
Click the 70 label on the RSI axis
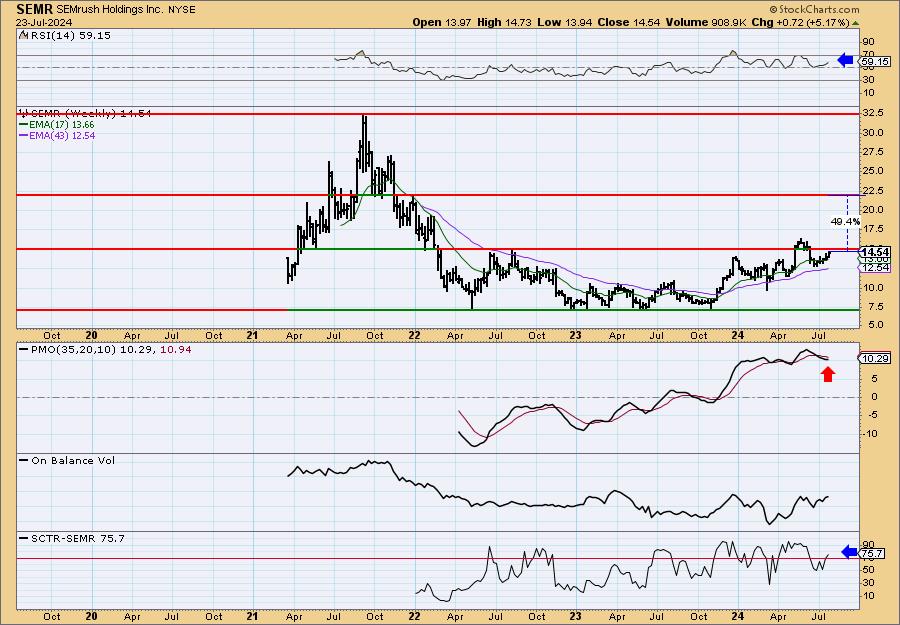868,55
